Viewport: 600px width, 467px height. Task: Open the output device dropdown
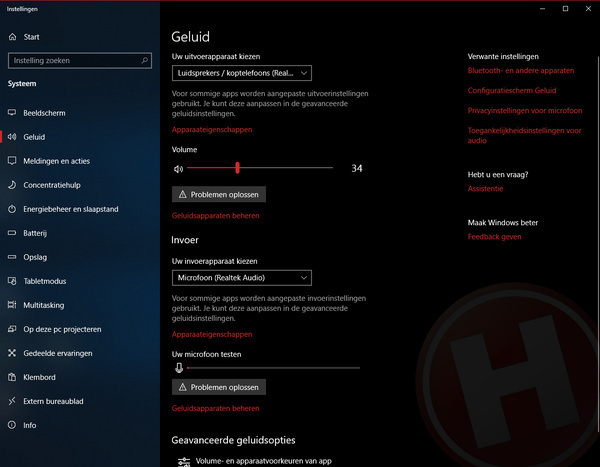coord(241,73)
